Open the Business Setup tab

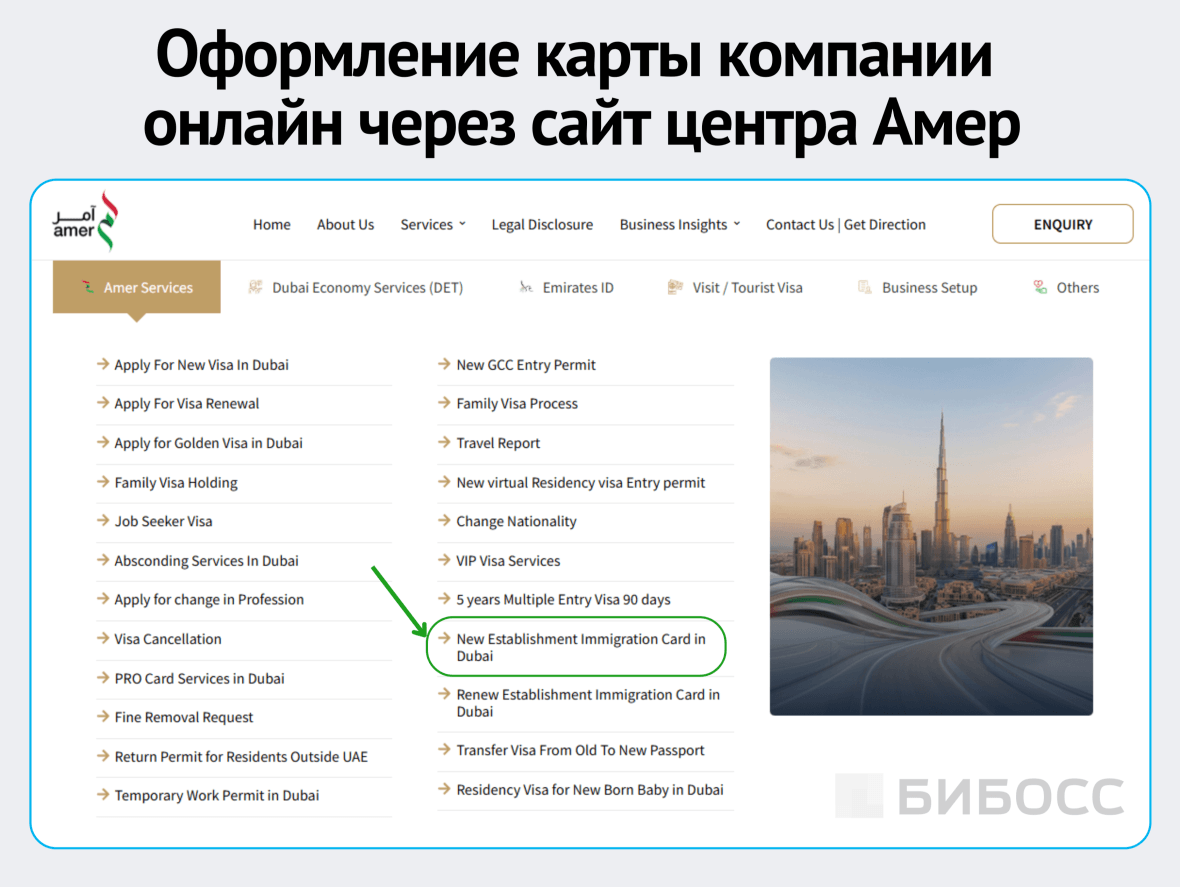[x=917, y=287]
